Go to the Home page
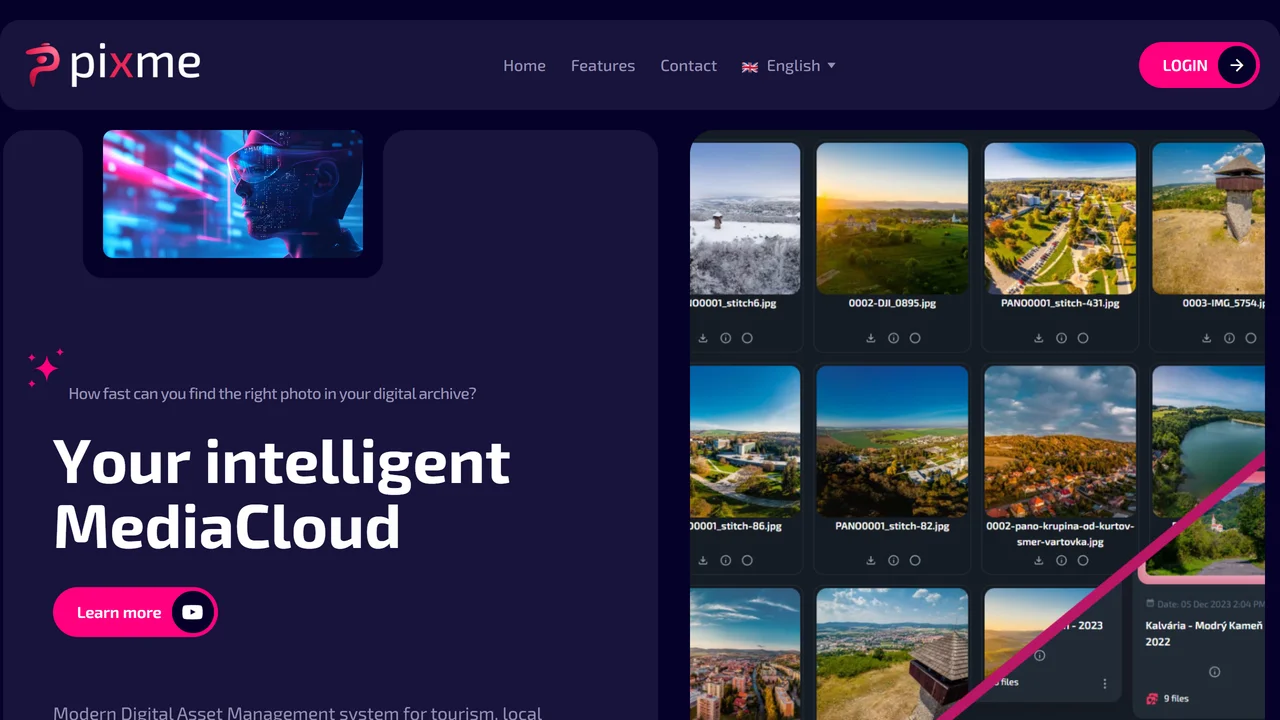1280x720 pixels. (524, 66)
